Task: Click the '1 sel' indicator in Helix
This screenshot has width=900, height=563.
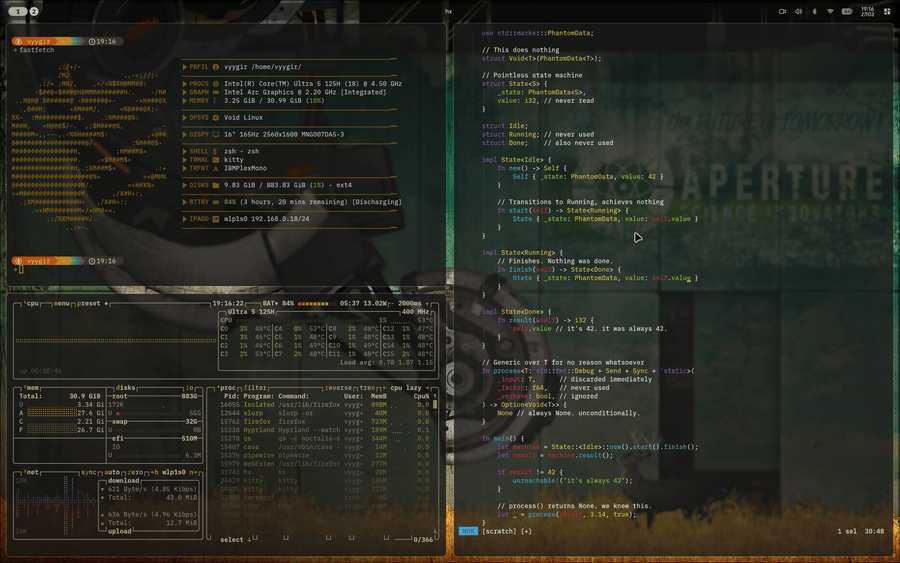Action: tap(847, 531)
